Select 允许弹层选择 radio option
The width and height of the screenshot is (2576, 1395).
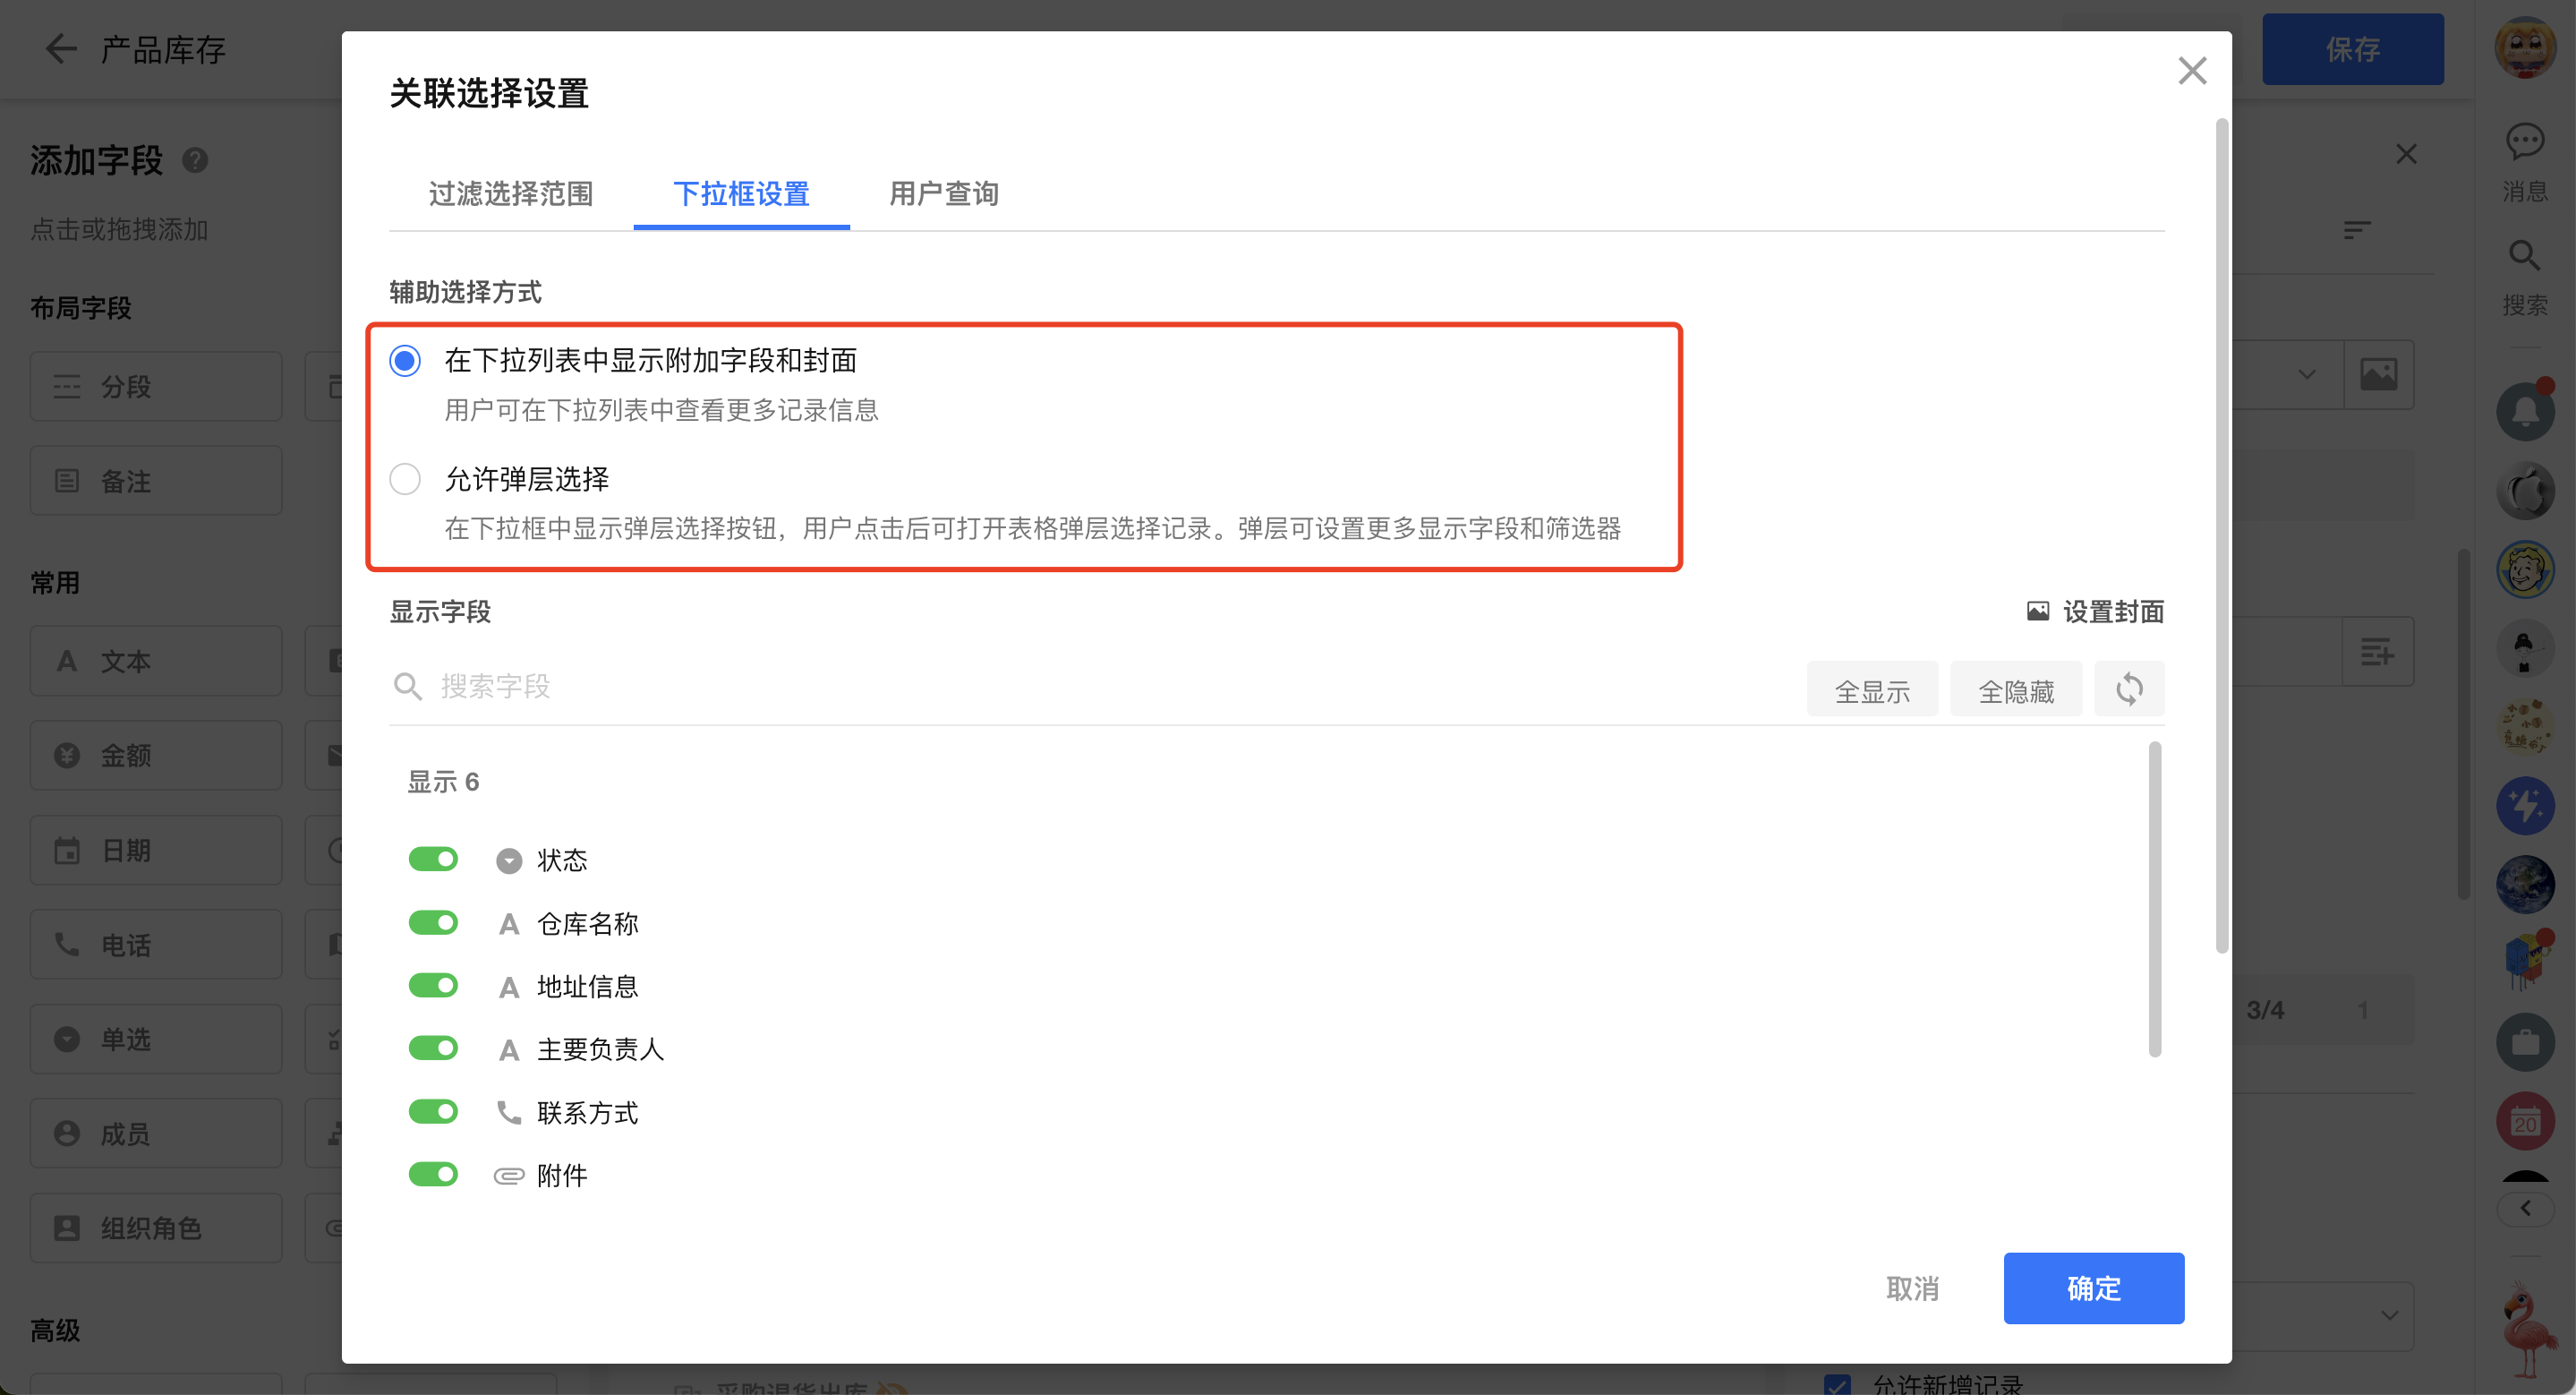pyautogui.click(x=405, y=479)
